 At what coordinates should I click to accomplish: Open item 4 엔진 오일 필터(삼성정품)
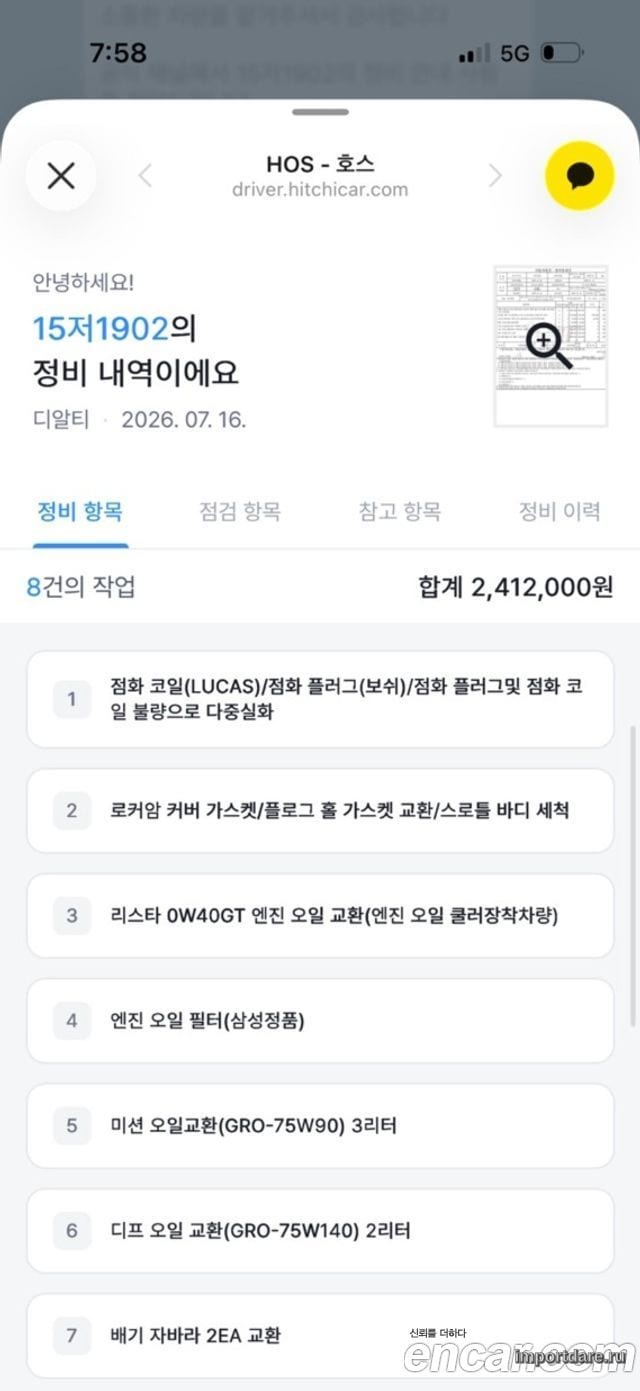click(x=320, y=1021)
